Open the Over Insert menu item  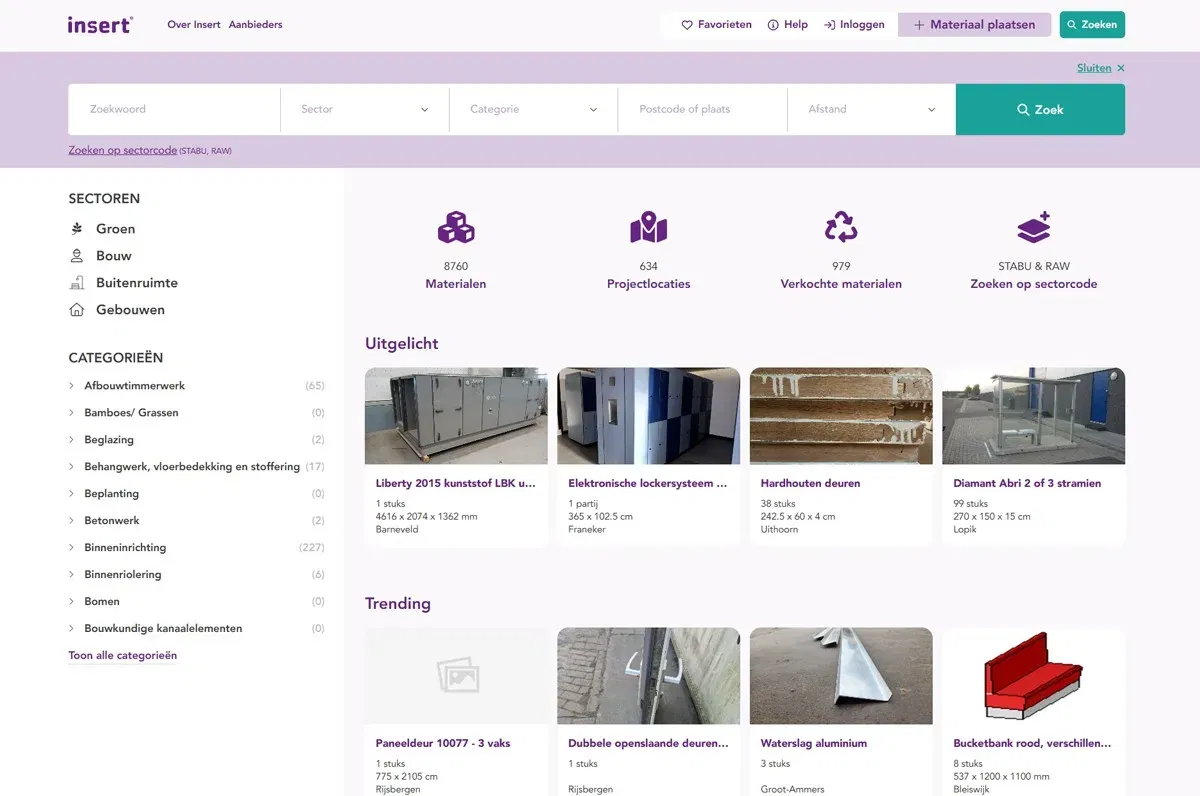click(193, 24)
